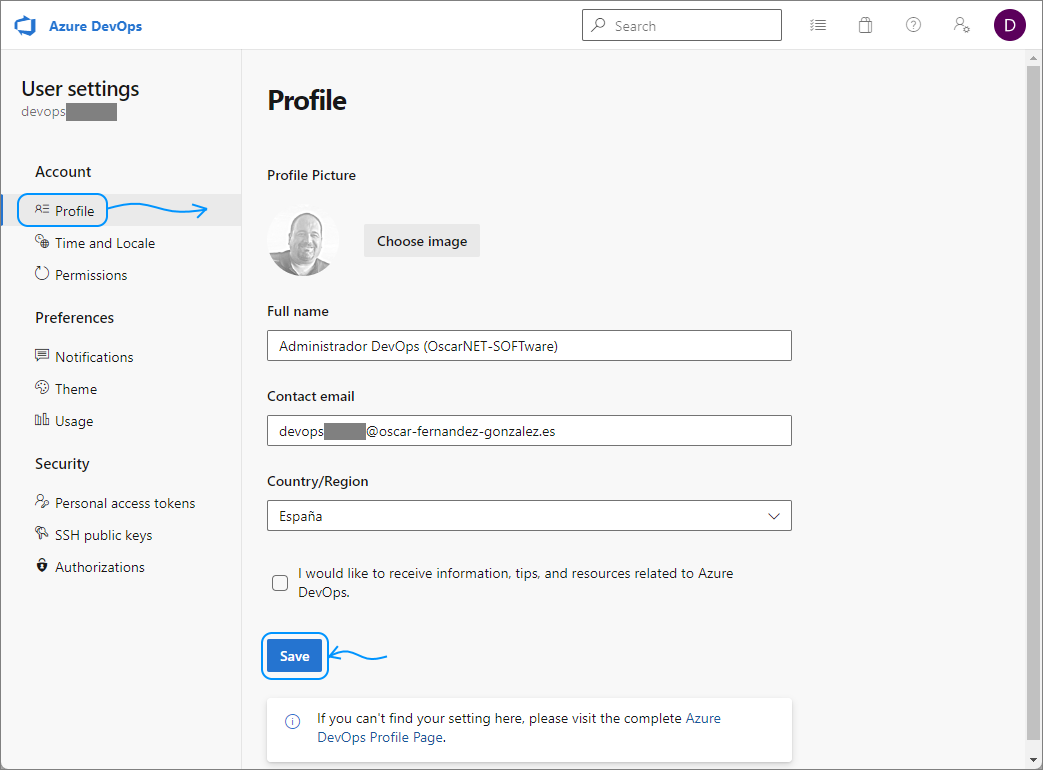1043x770 pixels.
Task: Click the Country/Region label
Action: (x=318, y=481)
